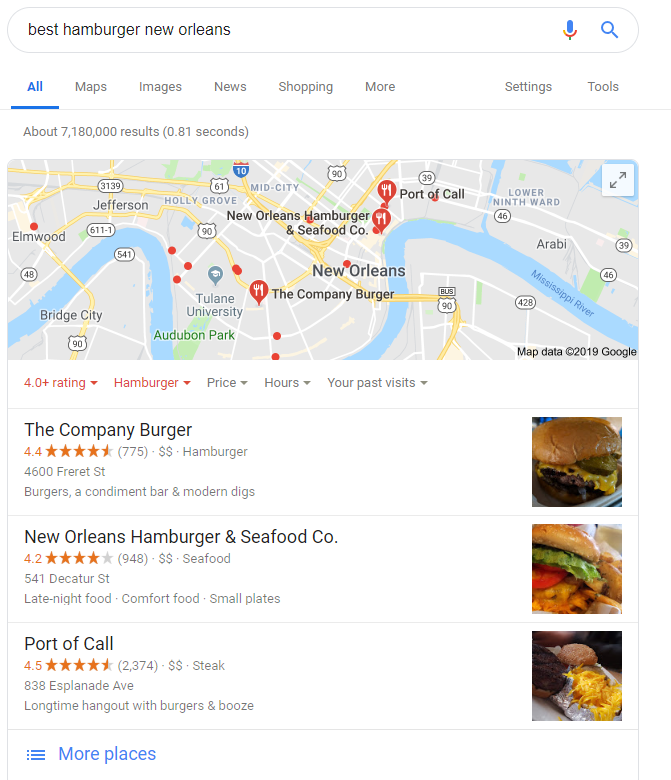This screenshot has width=671, height=780.
Task: Expand the Hours filter dropdown
Action: coord(287,383)
